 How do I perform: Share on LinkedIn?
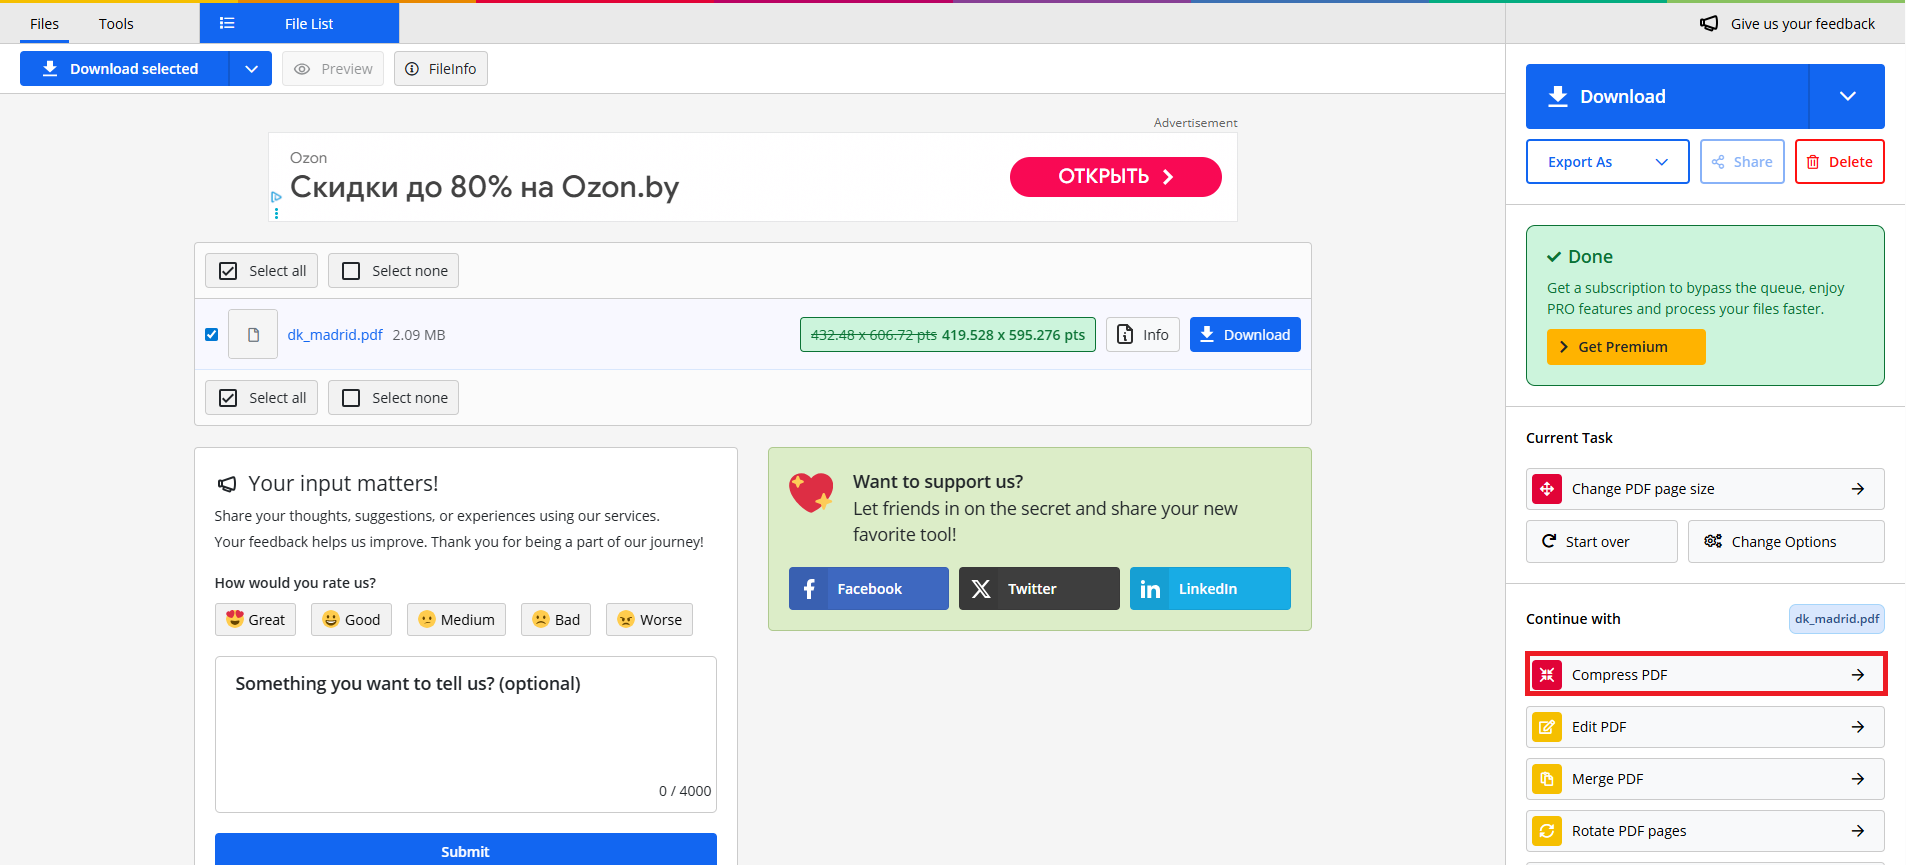(x=1209, y=589)
